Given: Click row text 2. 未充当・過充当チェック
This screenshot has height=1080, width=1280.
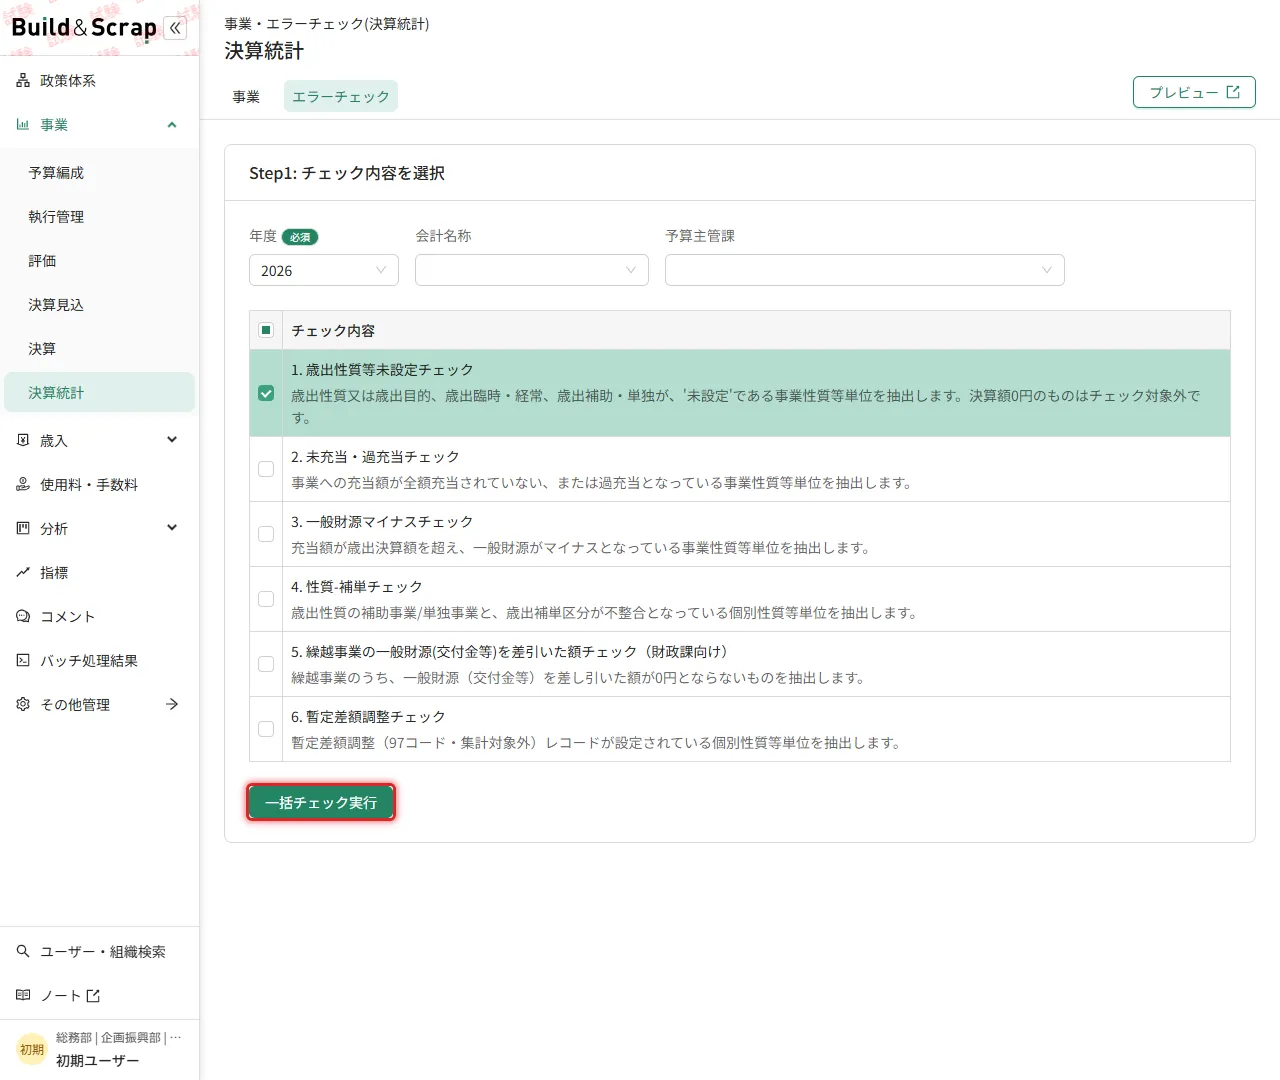Looking at the screenshot, I should pyautogui.click(x=375, y=456).
